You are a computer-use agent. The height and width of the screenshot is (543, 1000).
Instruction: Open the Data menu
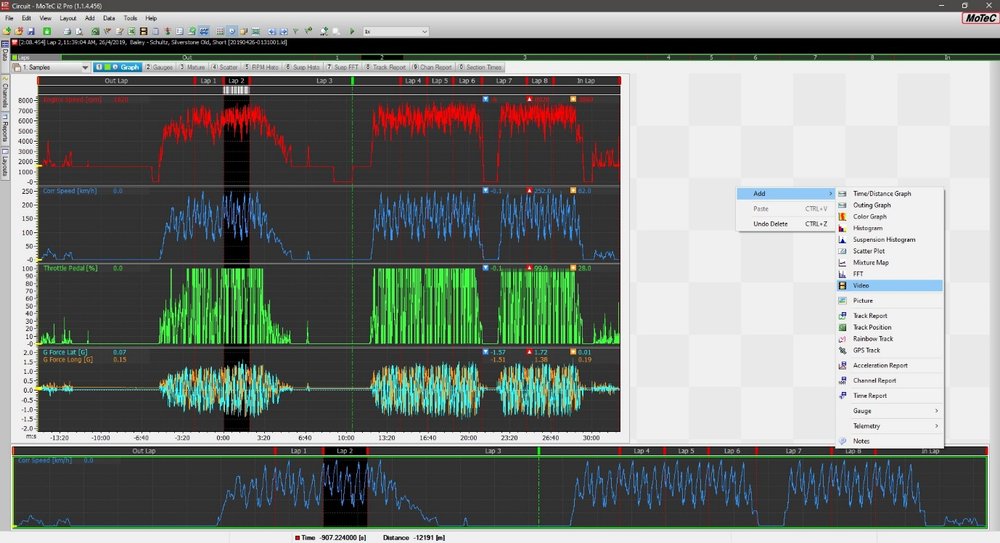(x=109, y=19)
